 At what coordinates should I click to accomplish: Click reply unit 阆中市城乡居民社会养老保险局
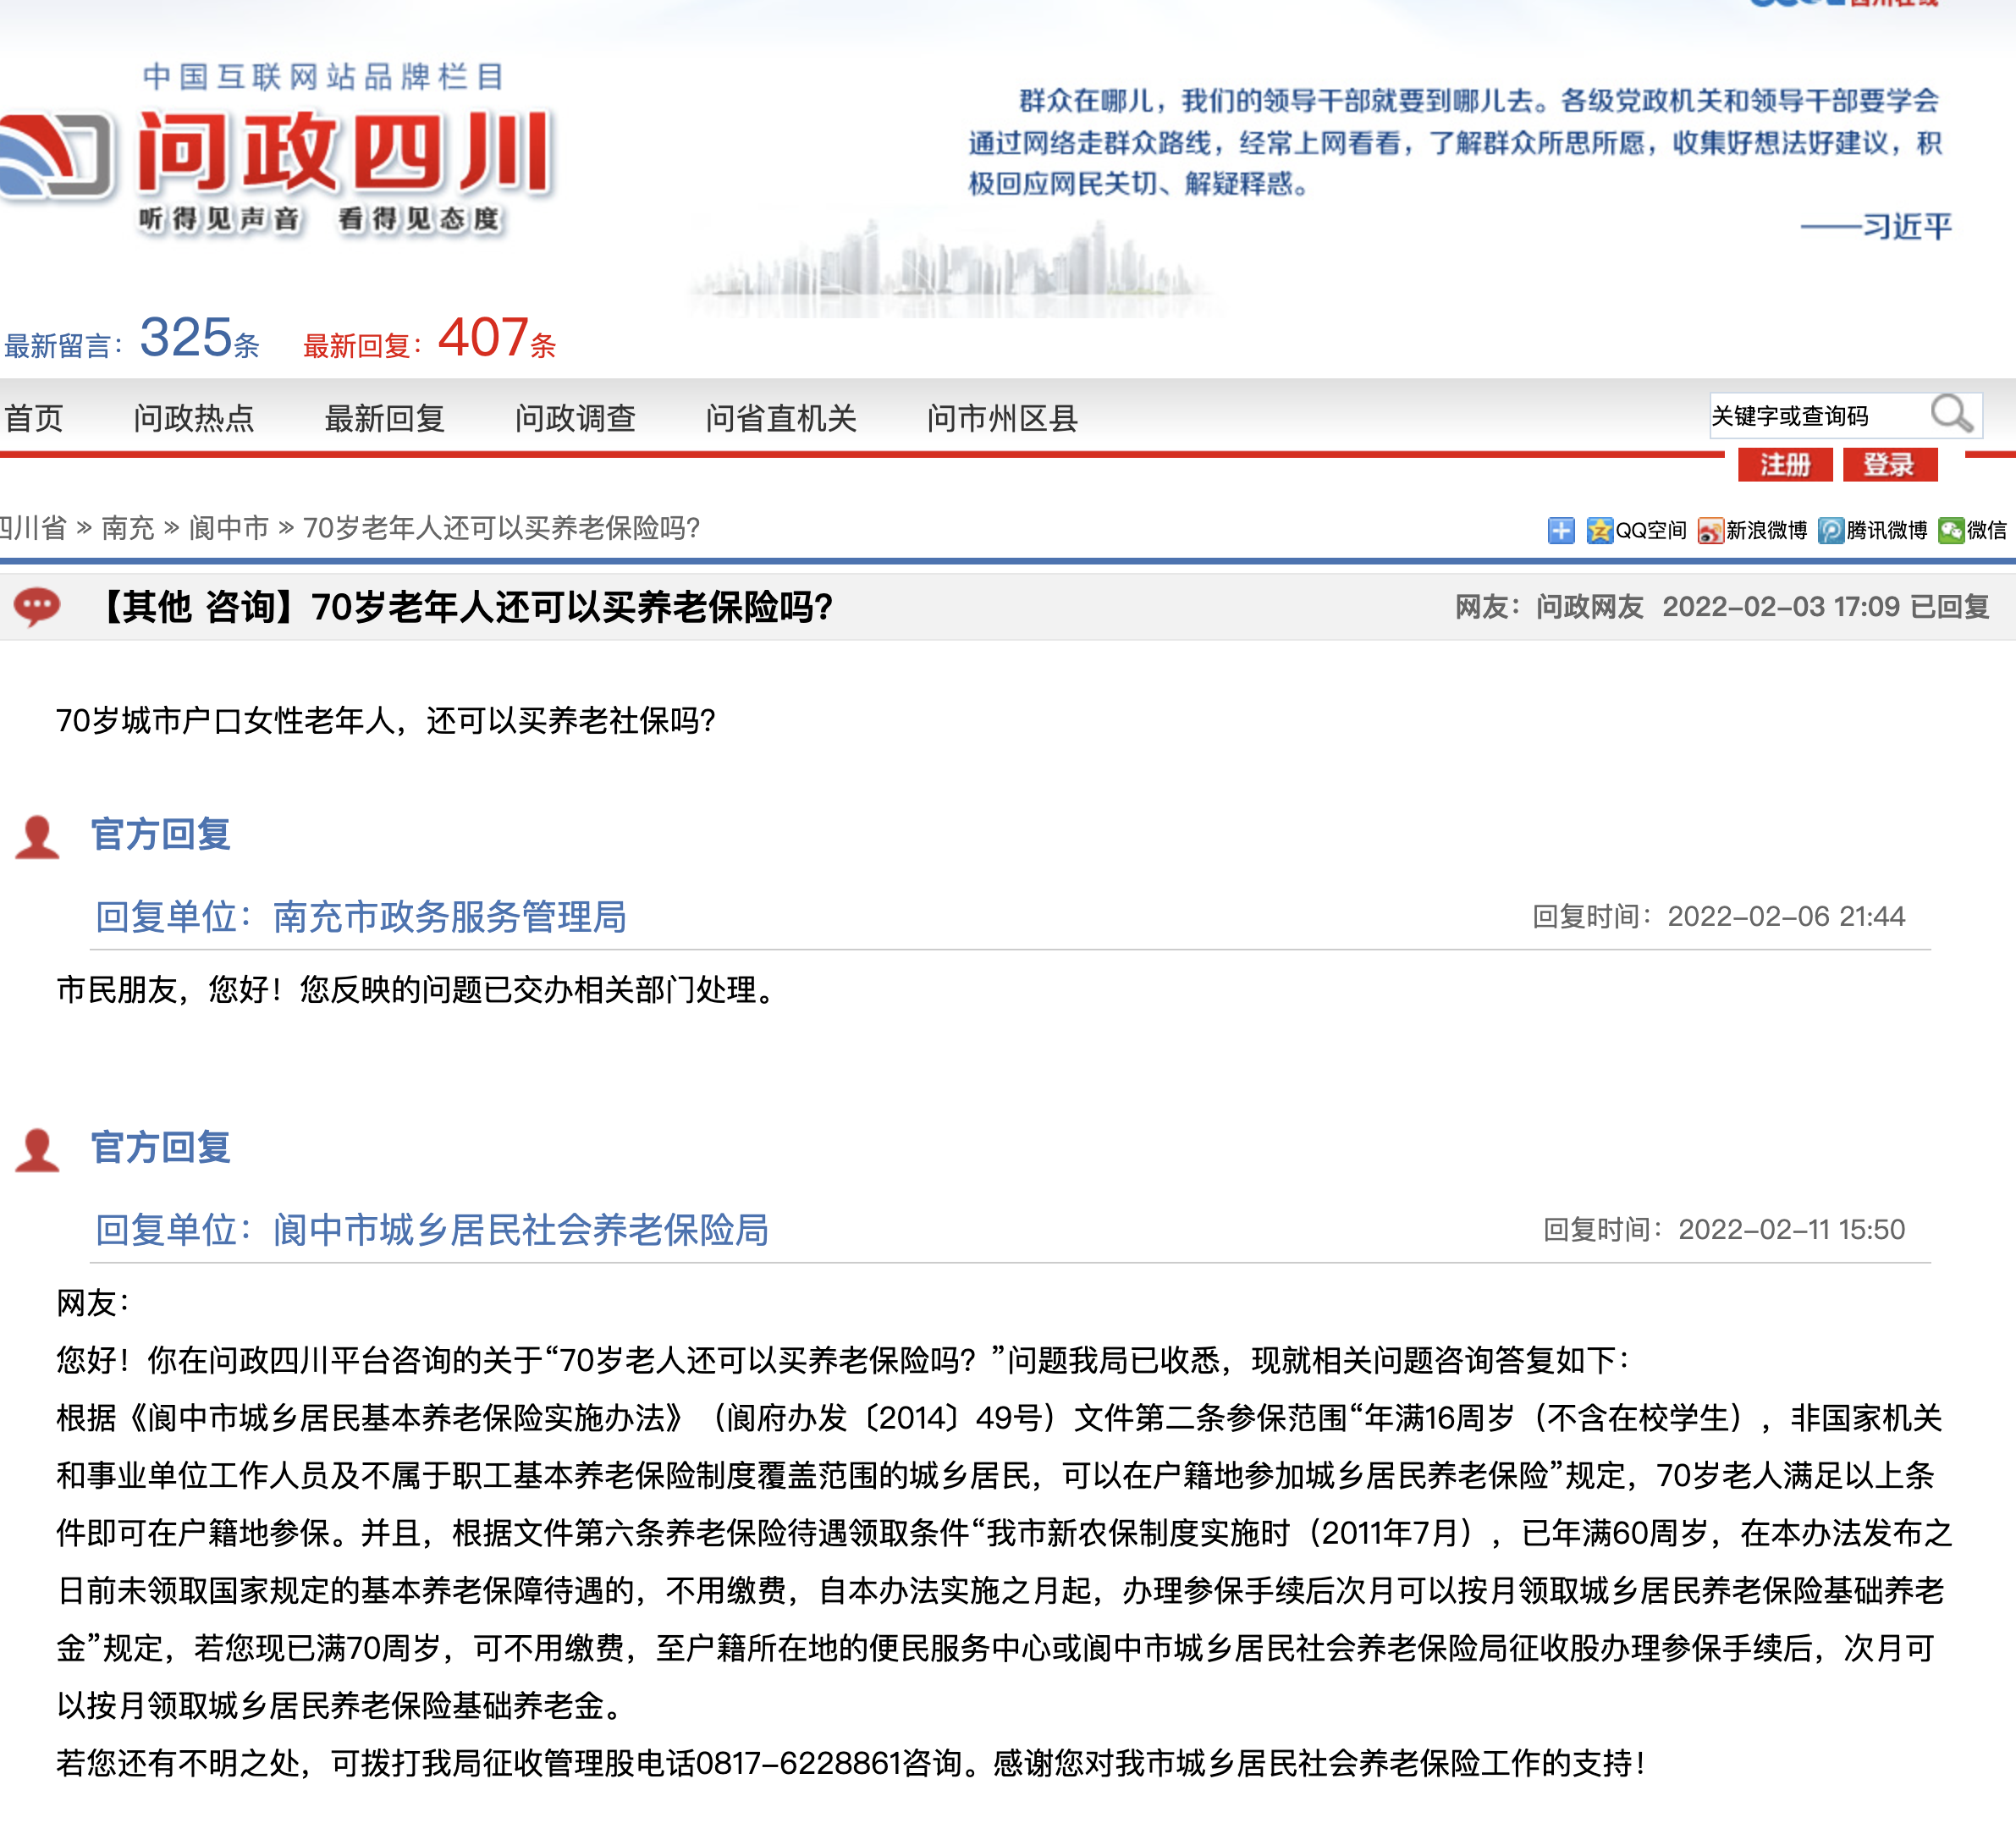coord(521,1229)
